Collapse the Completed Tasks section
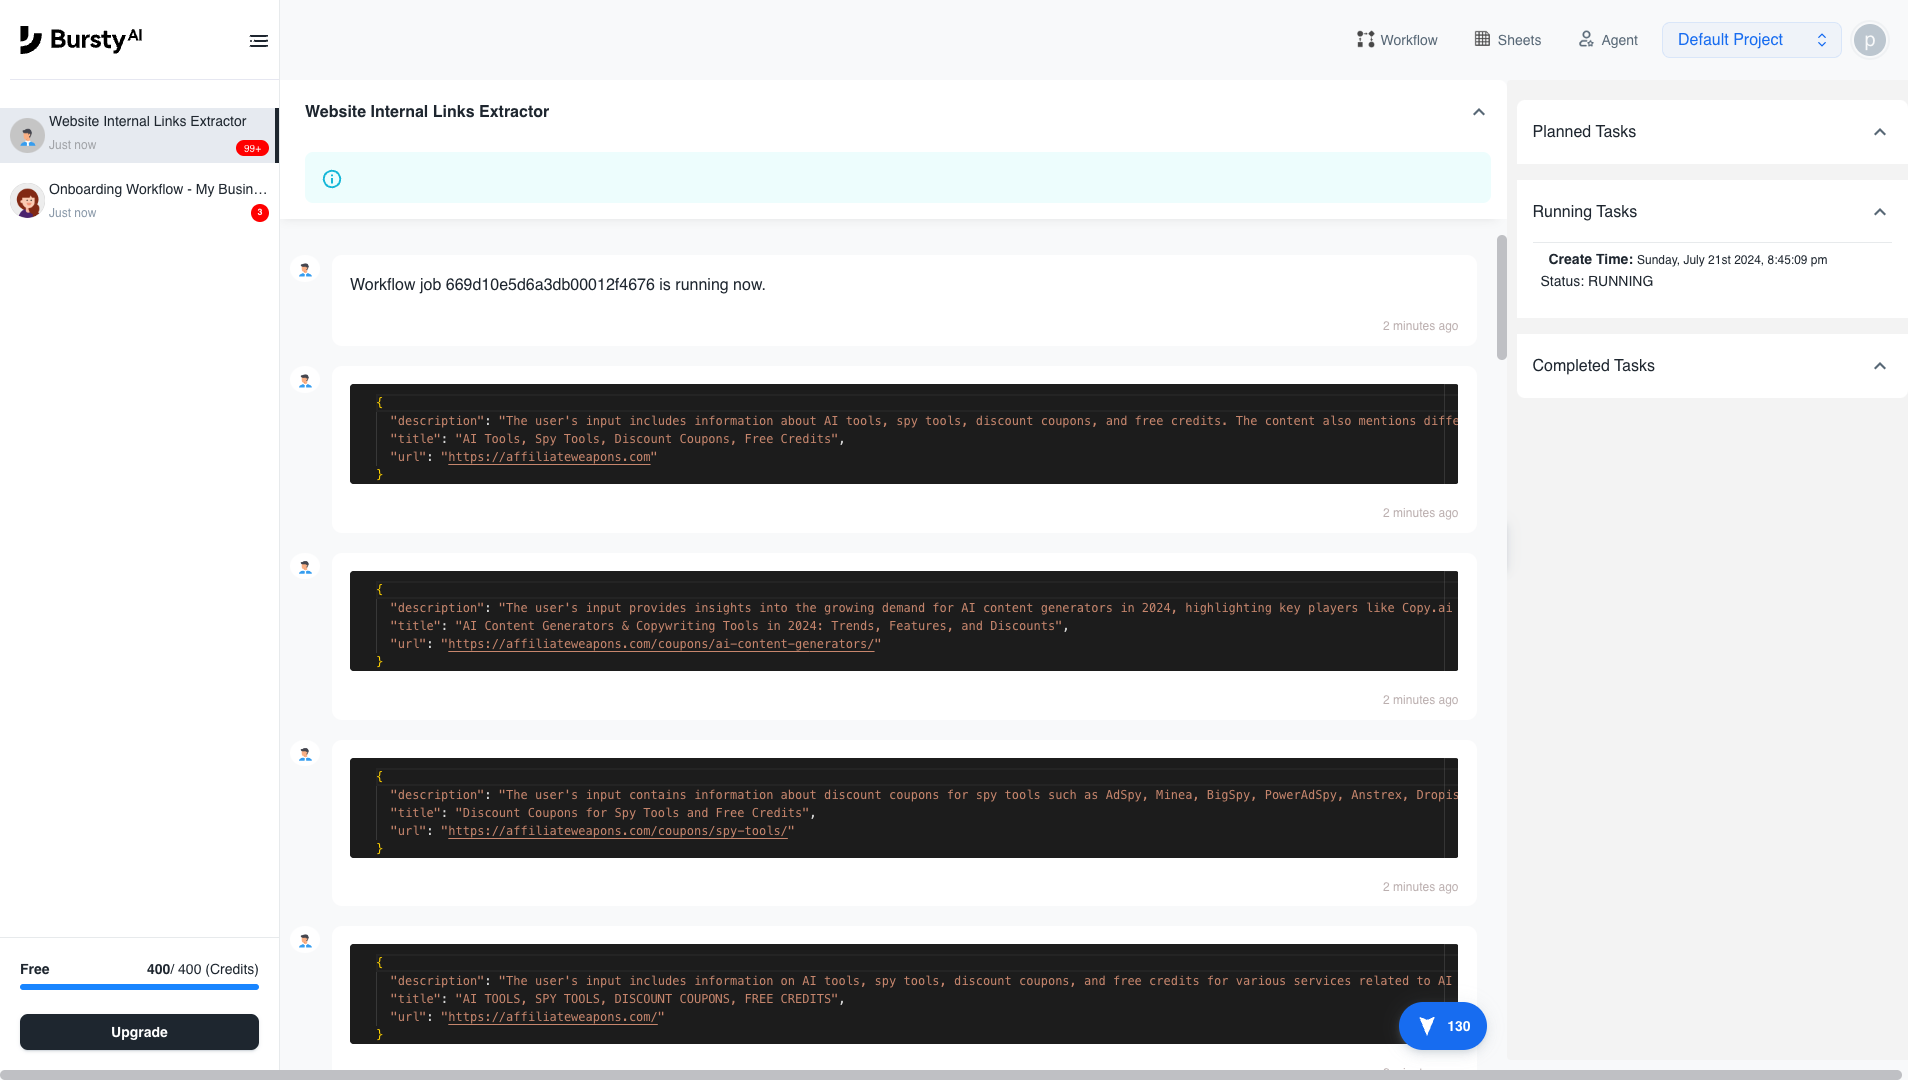This screenshot has width=1908, height=1080. pos(1879,366)
